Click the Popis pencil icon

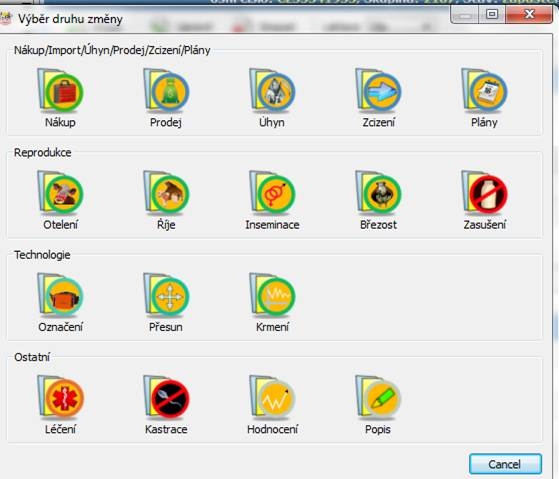378,398
